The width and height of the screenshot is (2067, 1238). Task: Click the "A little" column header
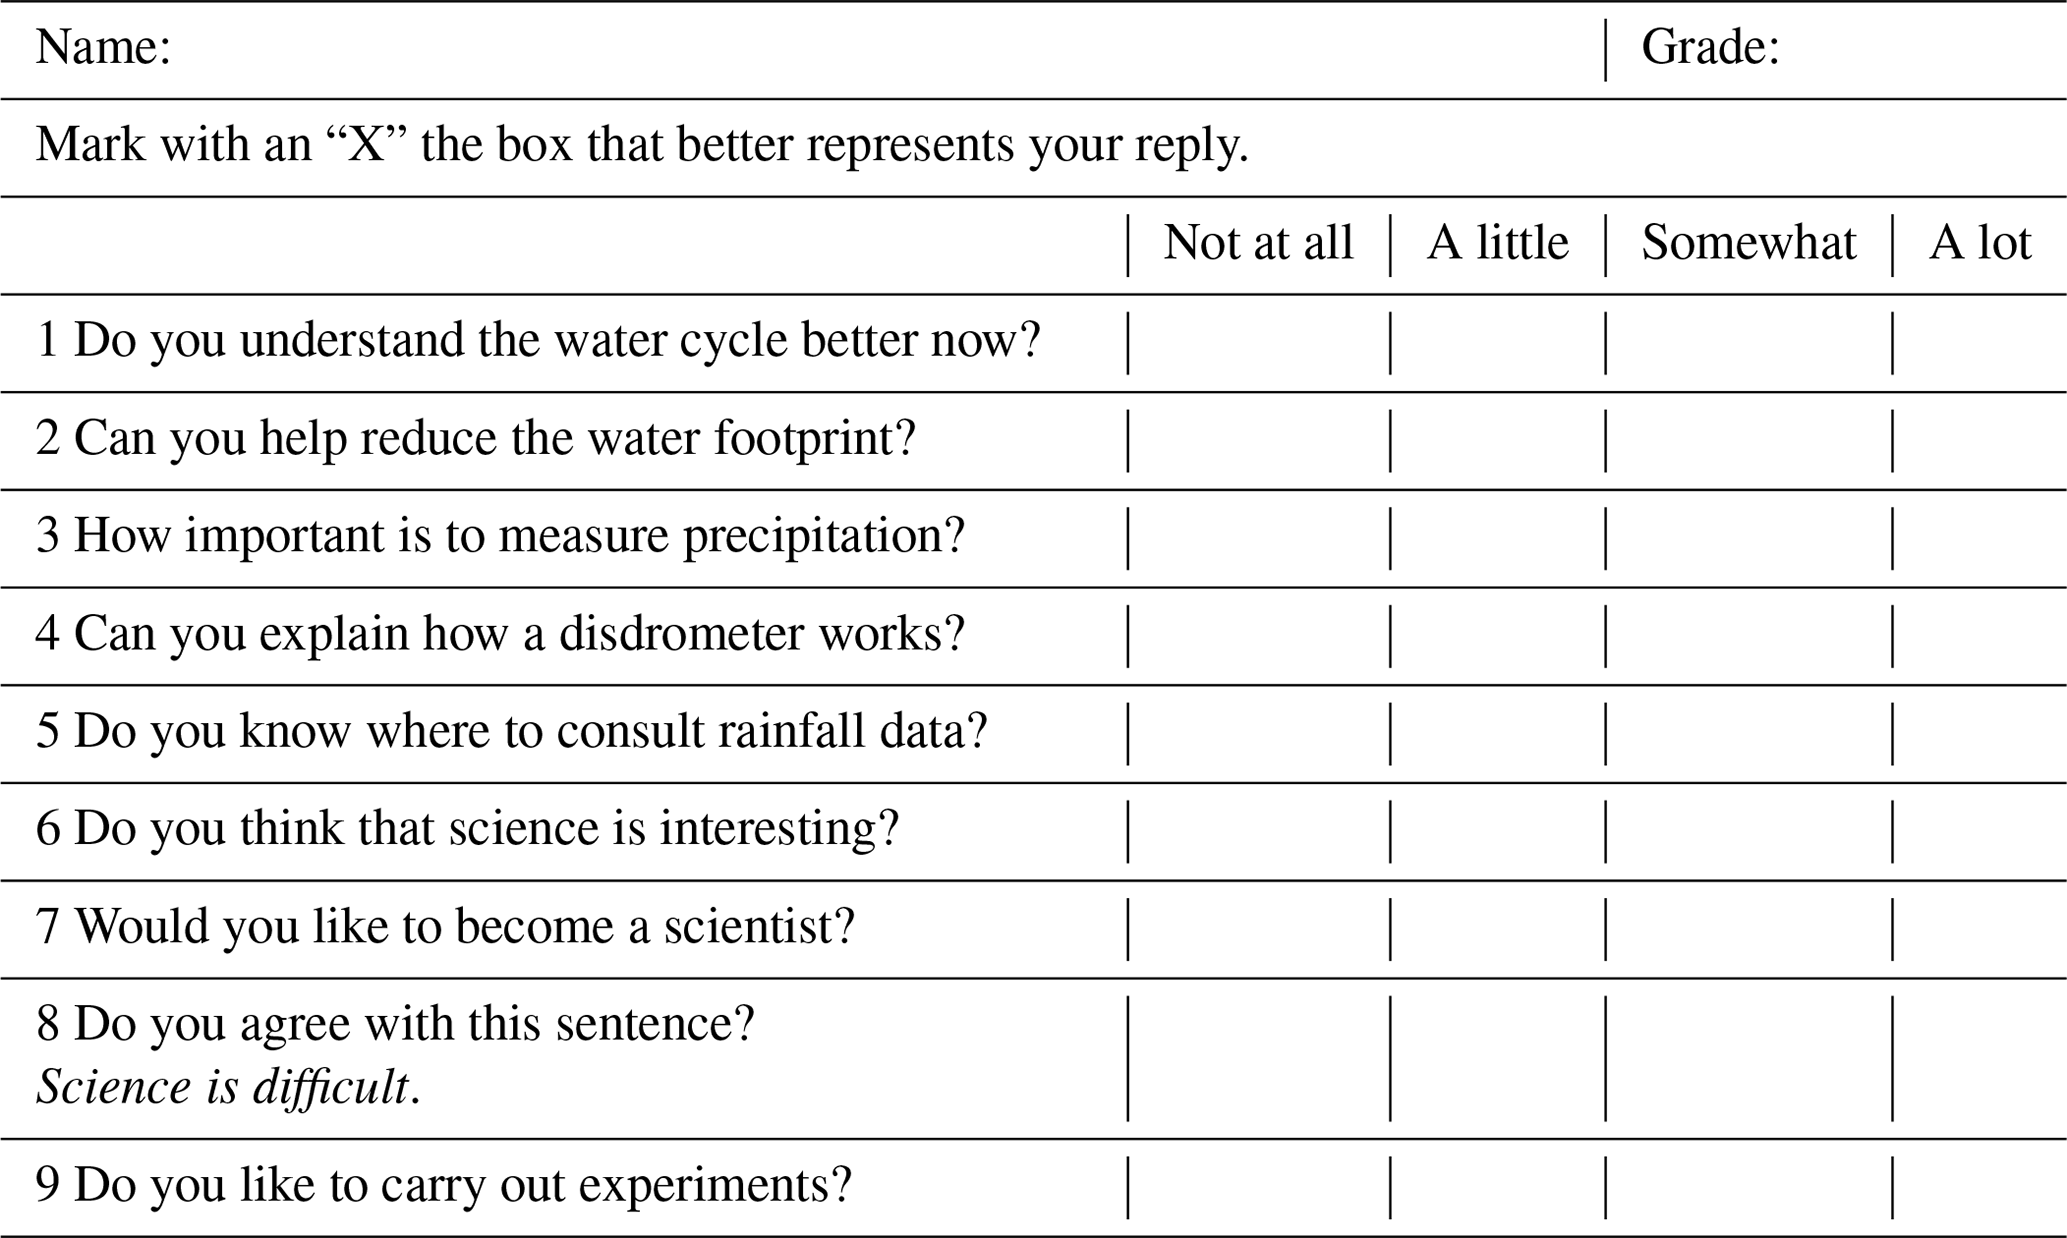pos(1498,244)
